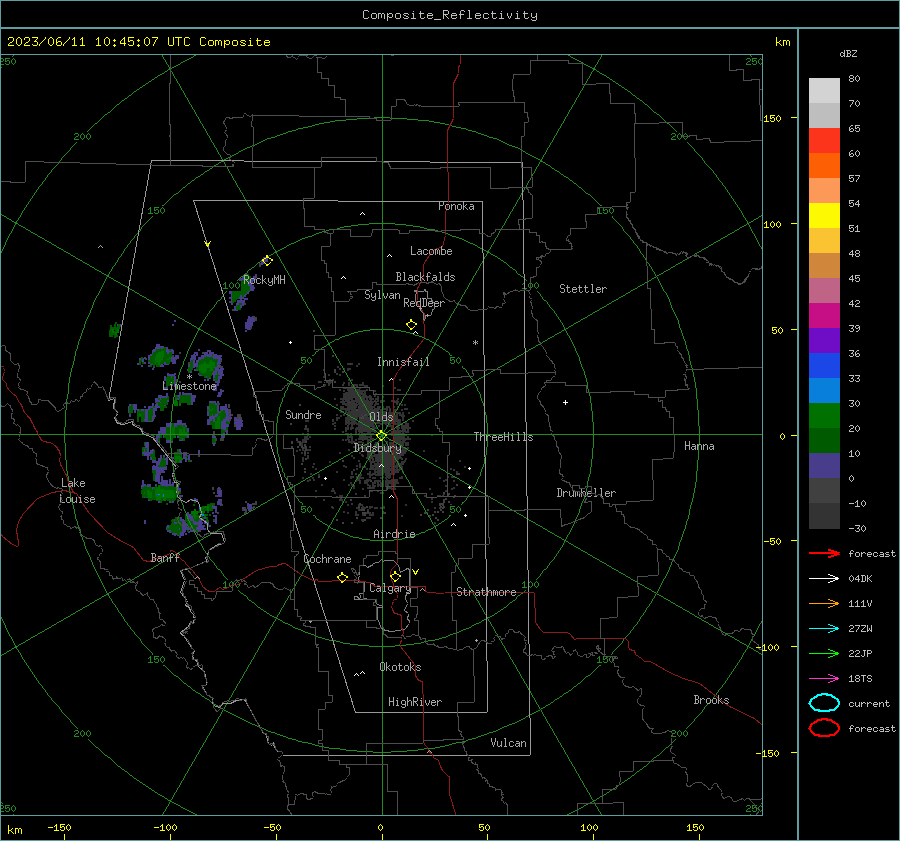900x841 pixels.
Task: Select the indigo 10 dBZ color swatch
Action: (824, 466)
